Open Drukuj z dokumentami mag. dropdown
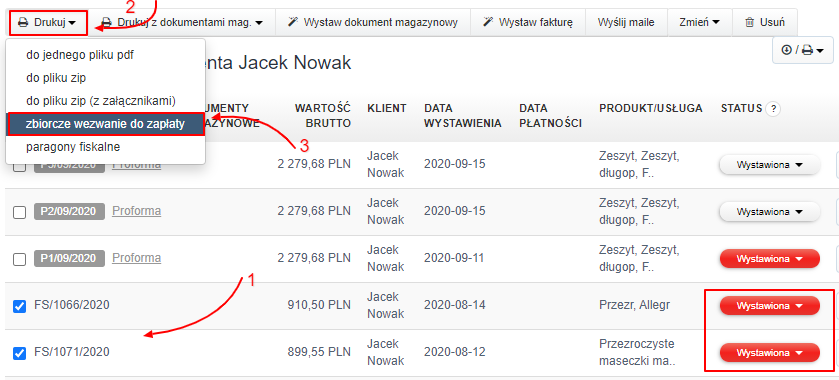 183,22
